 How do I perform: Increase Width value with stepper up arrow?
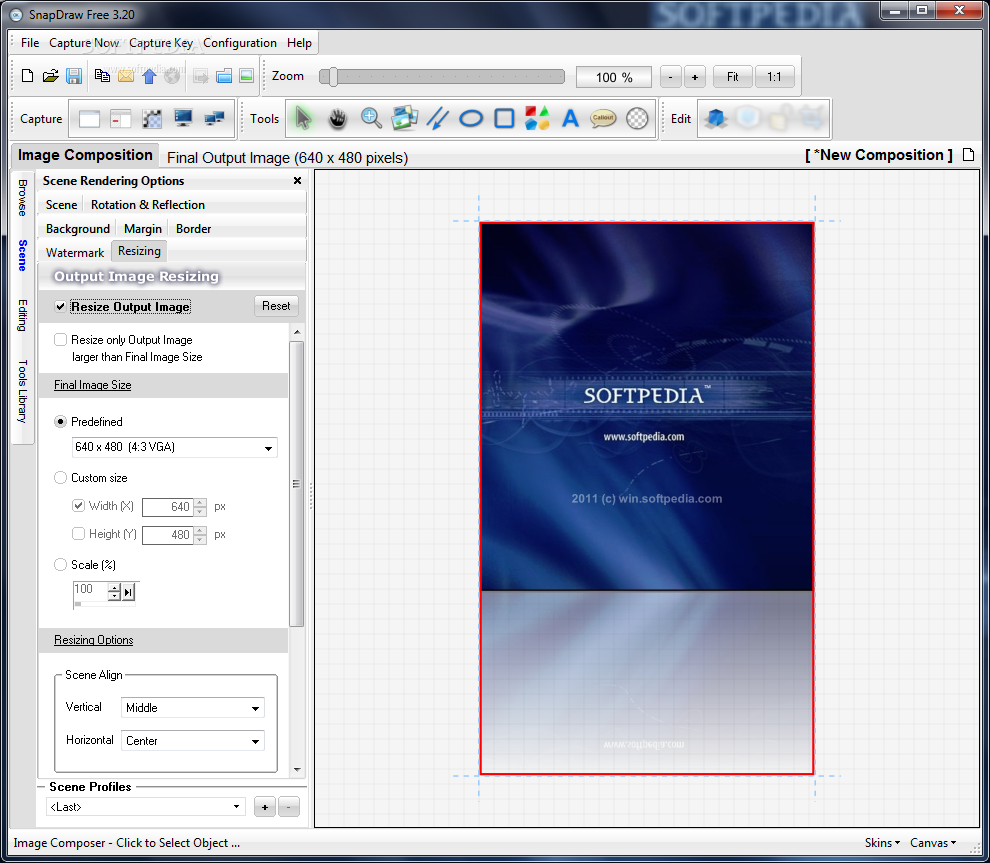click(x=200, y=503)
